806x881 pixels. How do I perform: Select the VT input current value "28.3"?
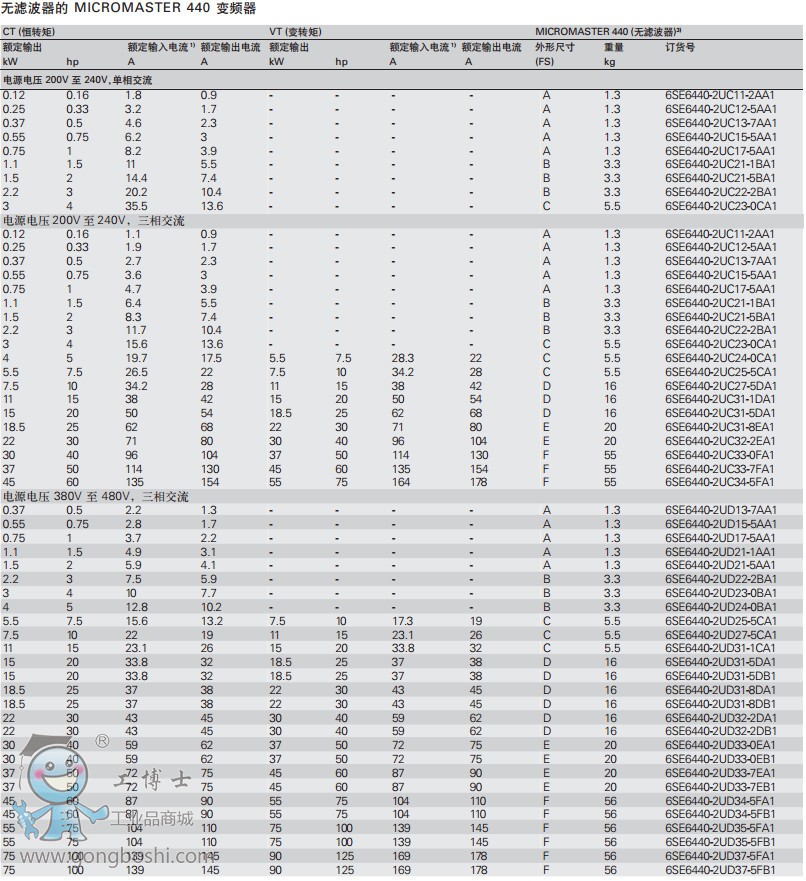(x=403, y=358)
